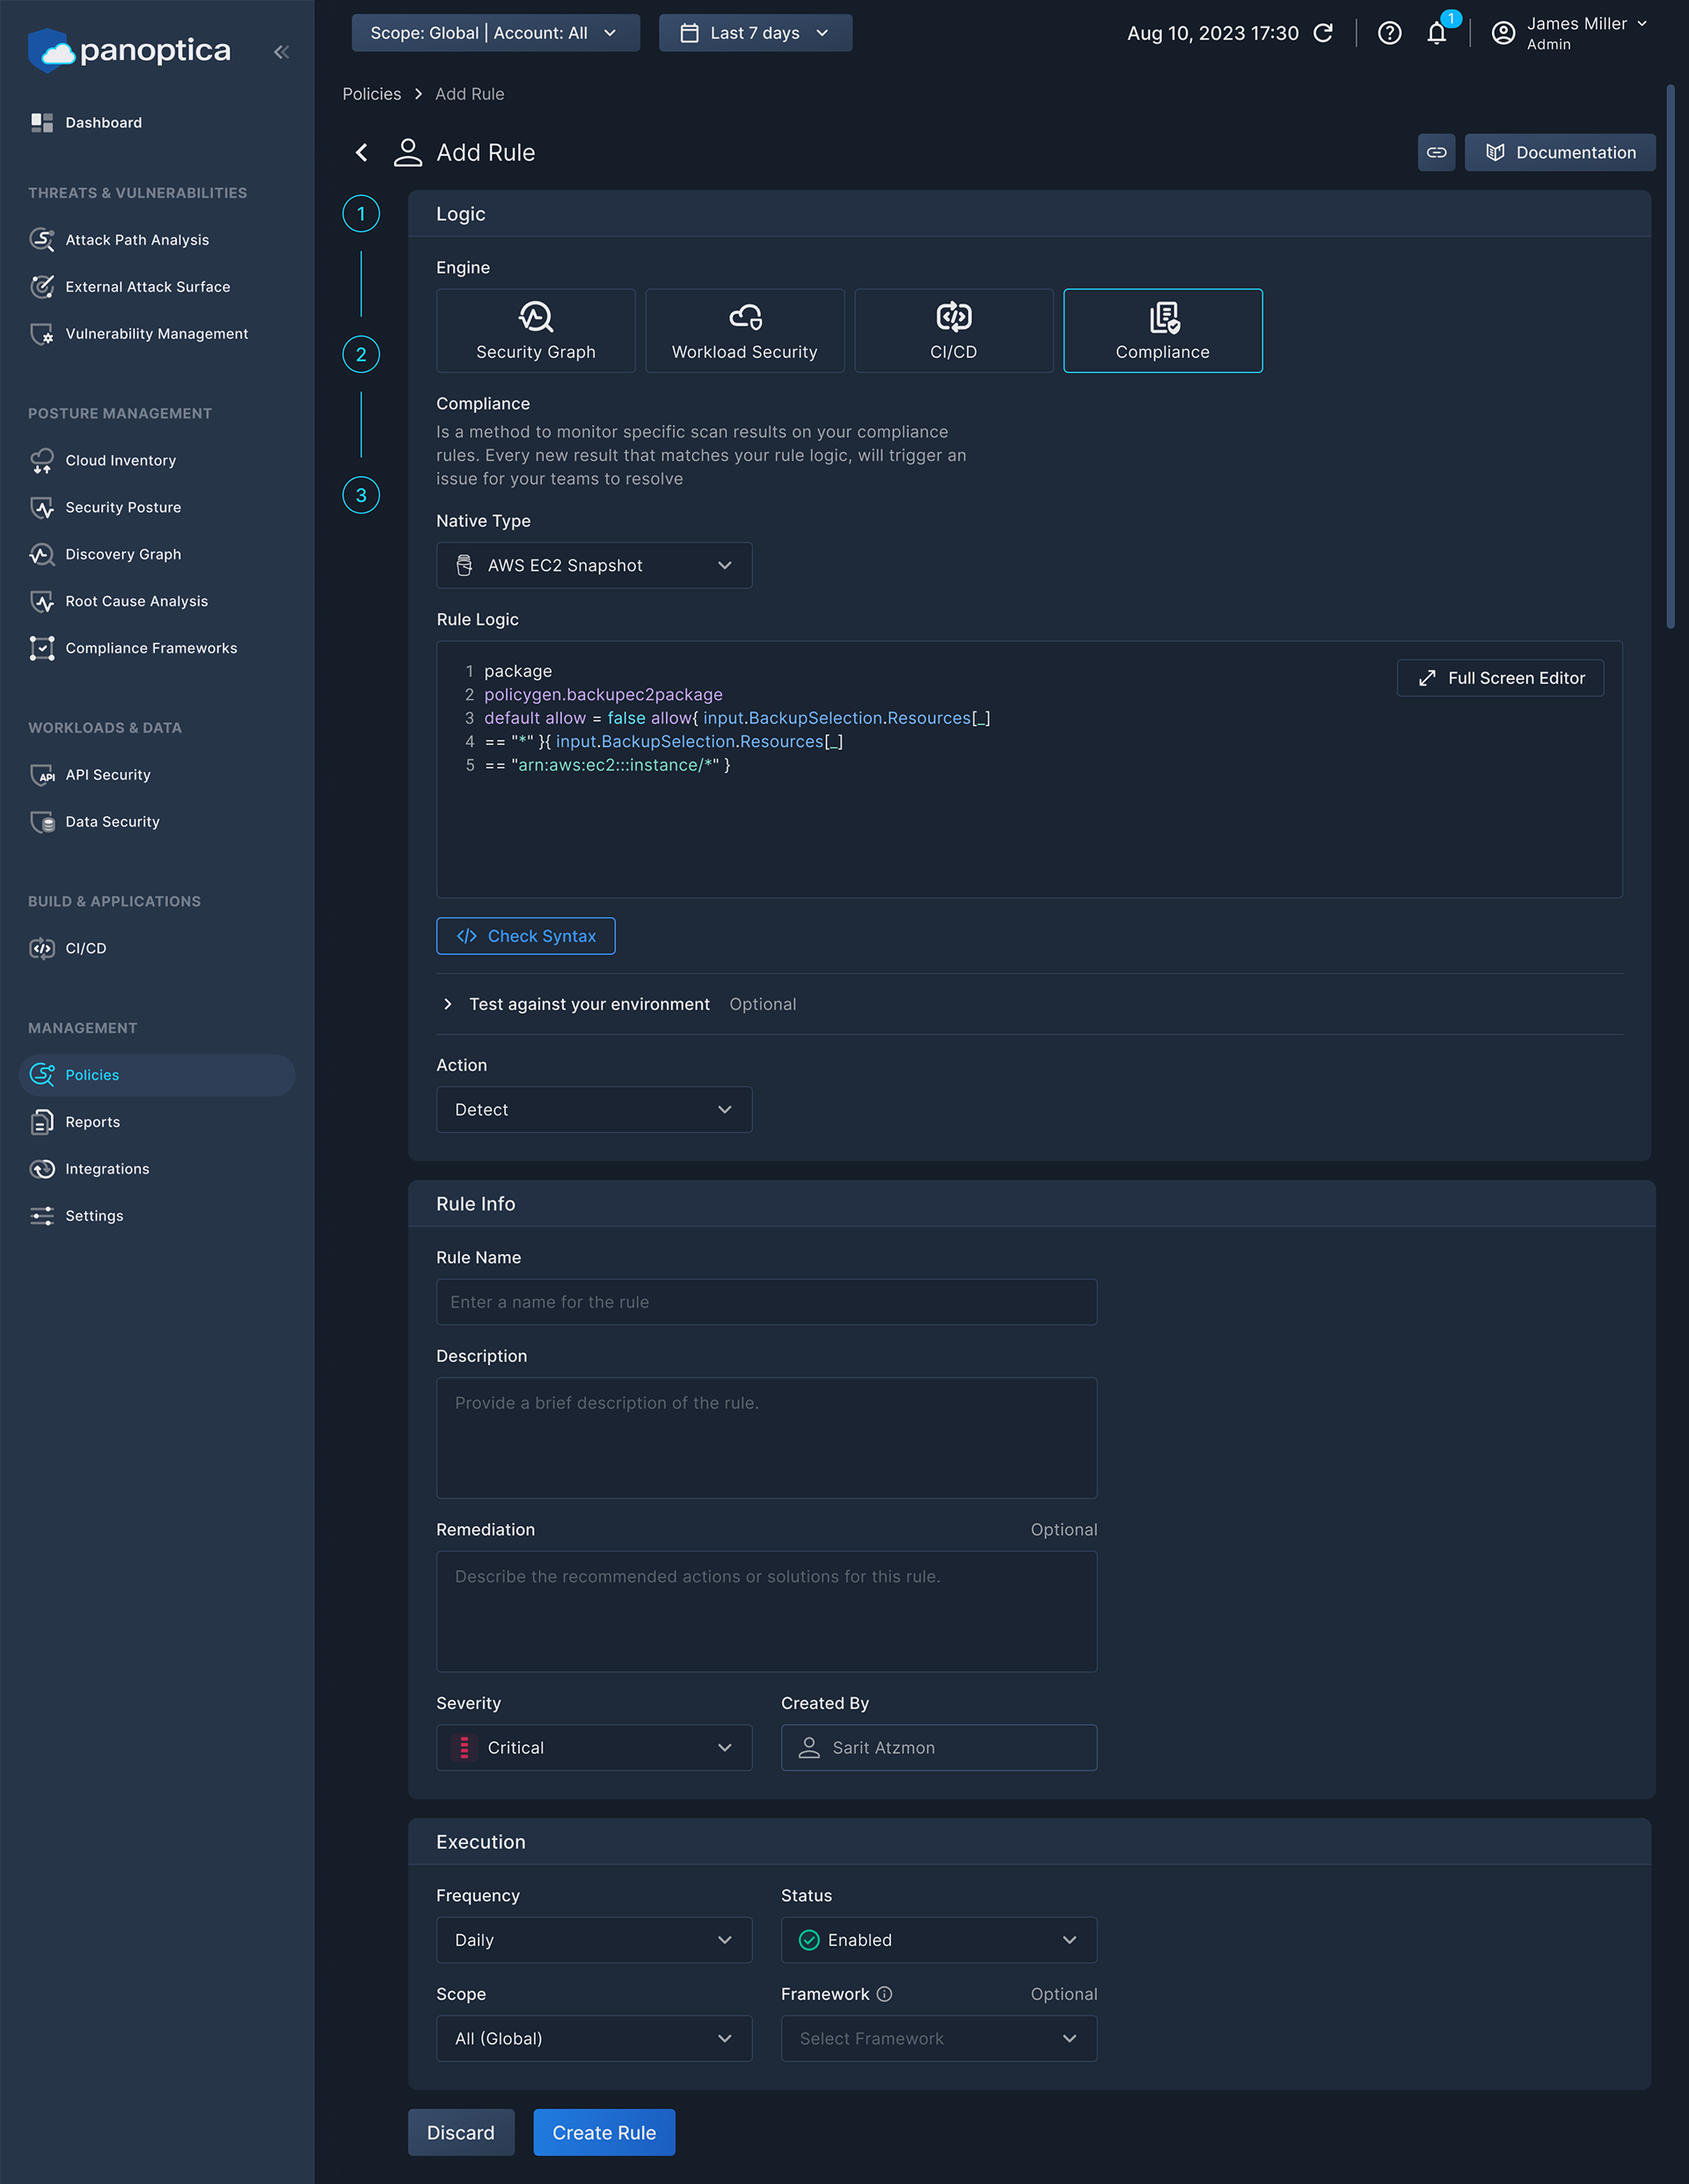Go back using the arrow beside Add Rule
The width and height of the screenshot is (1689, 2184).
[362, 152]
